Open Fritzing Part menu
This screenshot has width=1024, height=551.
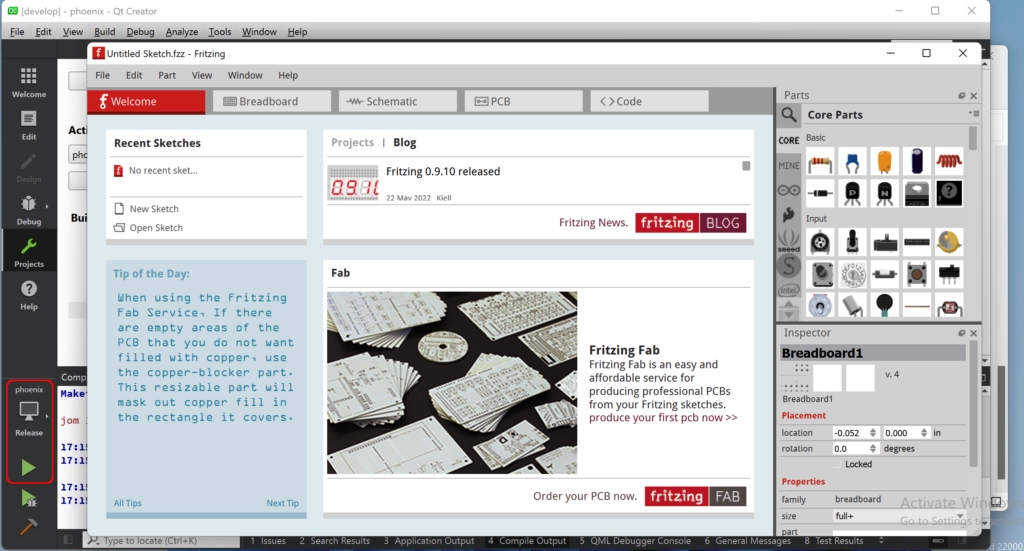click(x=167, y=75)
